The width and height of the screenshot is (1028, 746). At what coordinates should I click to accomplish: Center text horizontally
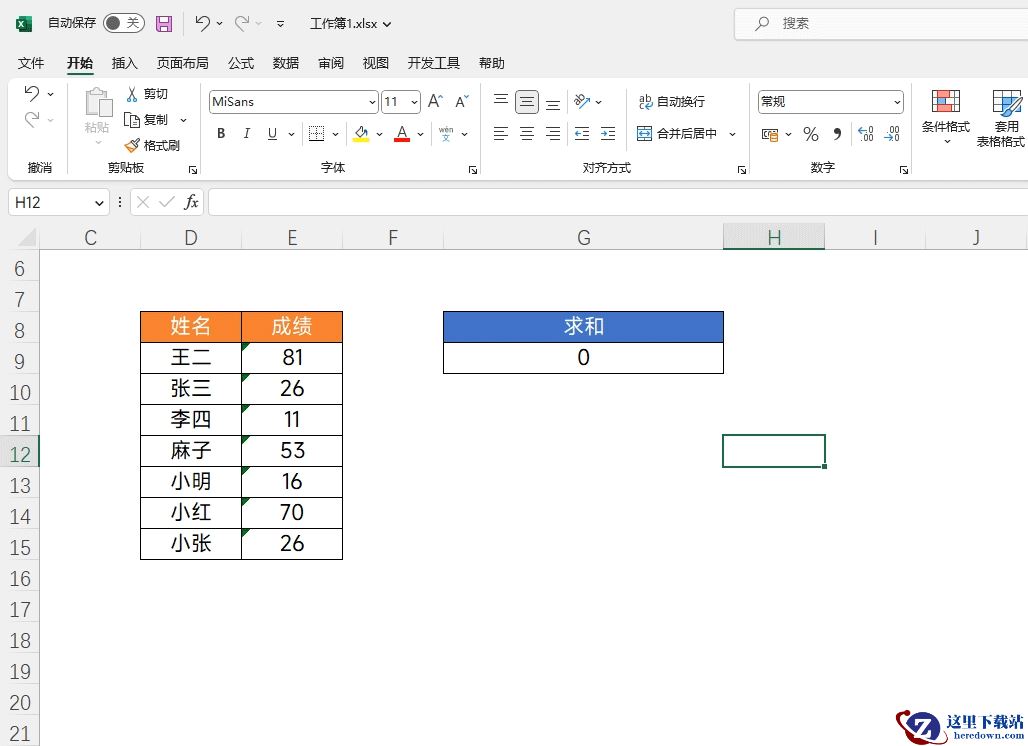coord(527,134)
